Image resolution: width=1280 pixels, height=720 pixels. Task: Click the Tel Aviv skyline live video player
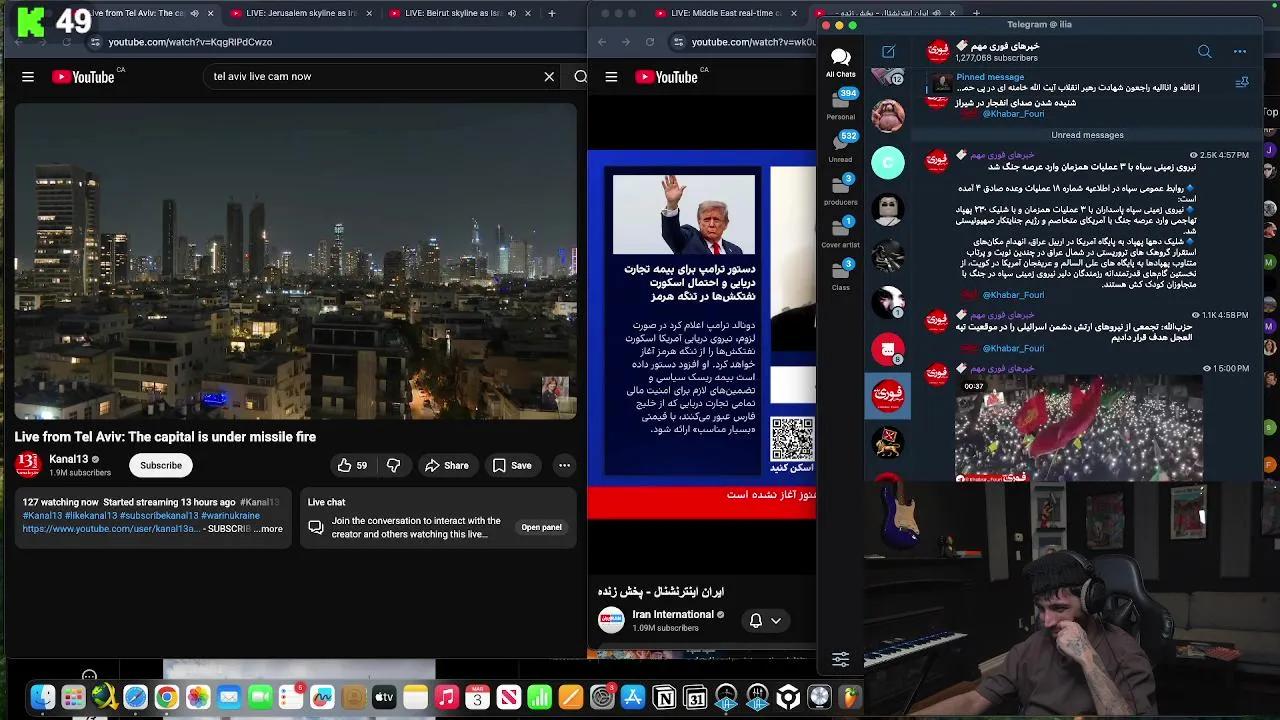click(x=295, y=260)
